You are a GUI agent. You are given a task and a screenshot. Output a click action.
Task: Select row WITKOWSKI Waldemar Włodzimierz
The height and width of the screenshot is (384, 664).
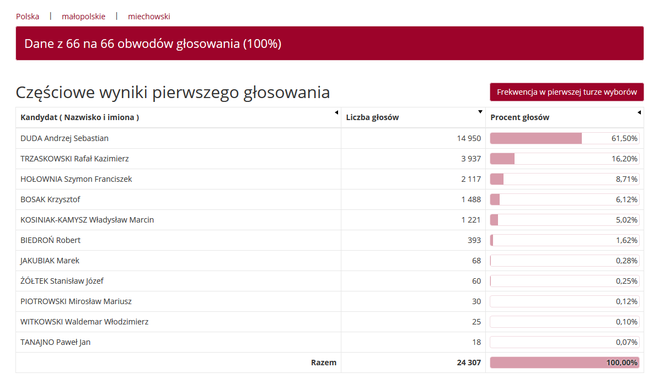[329, 321]
